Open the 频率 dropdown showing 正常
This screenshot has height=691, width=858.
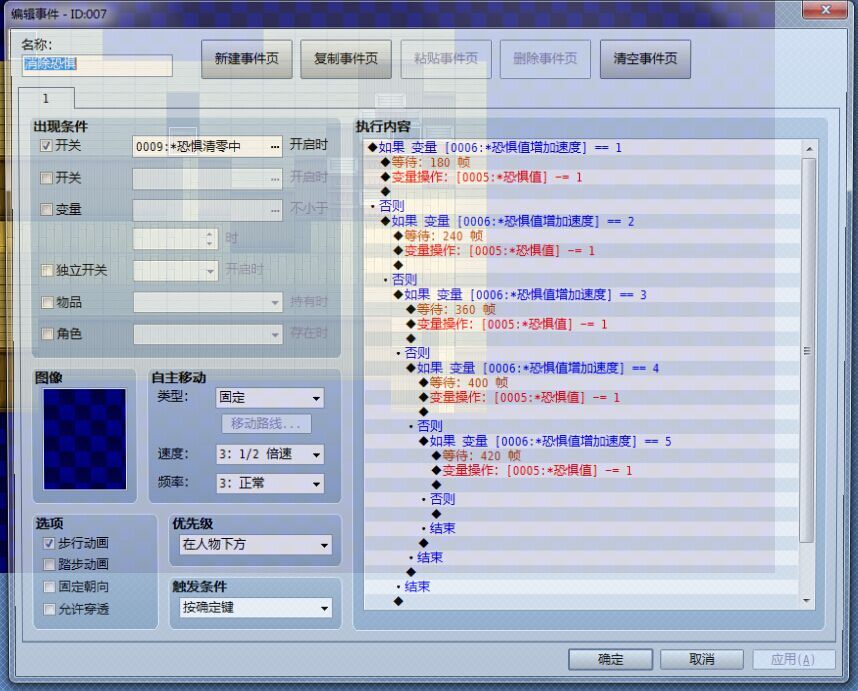coord(270,483)
